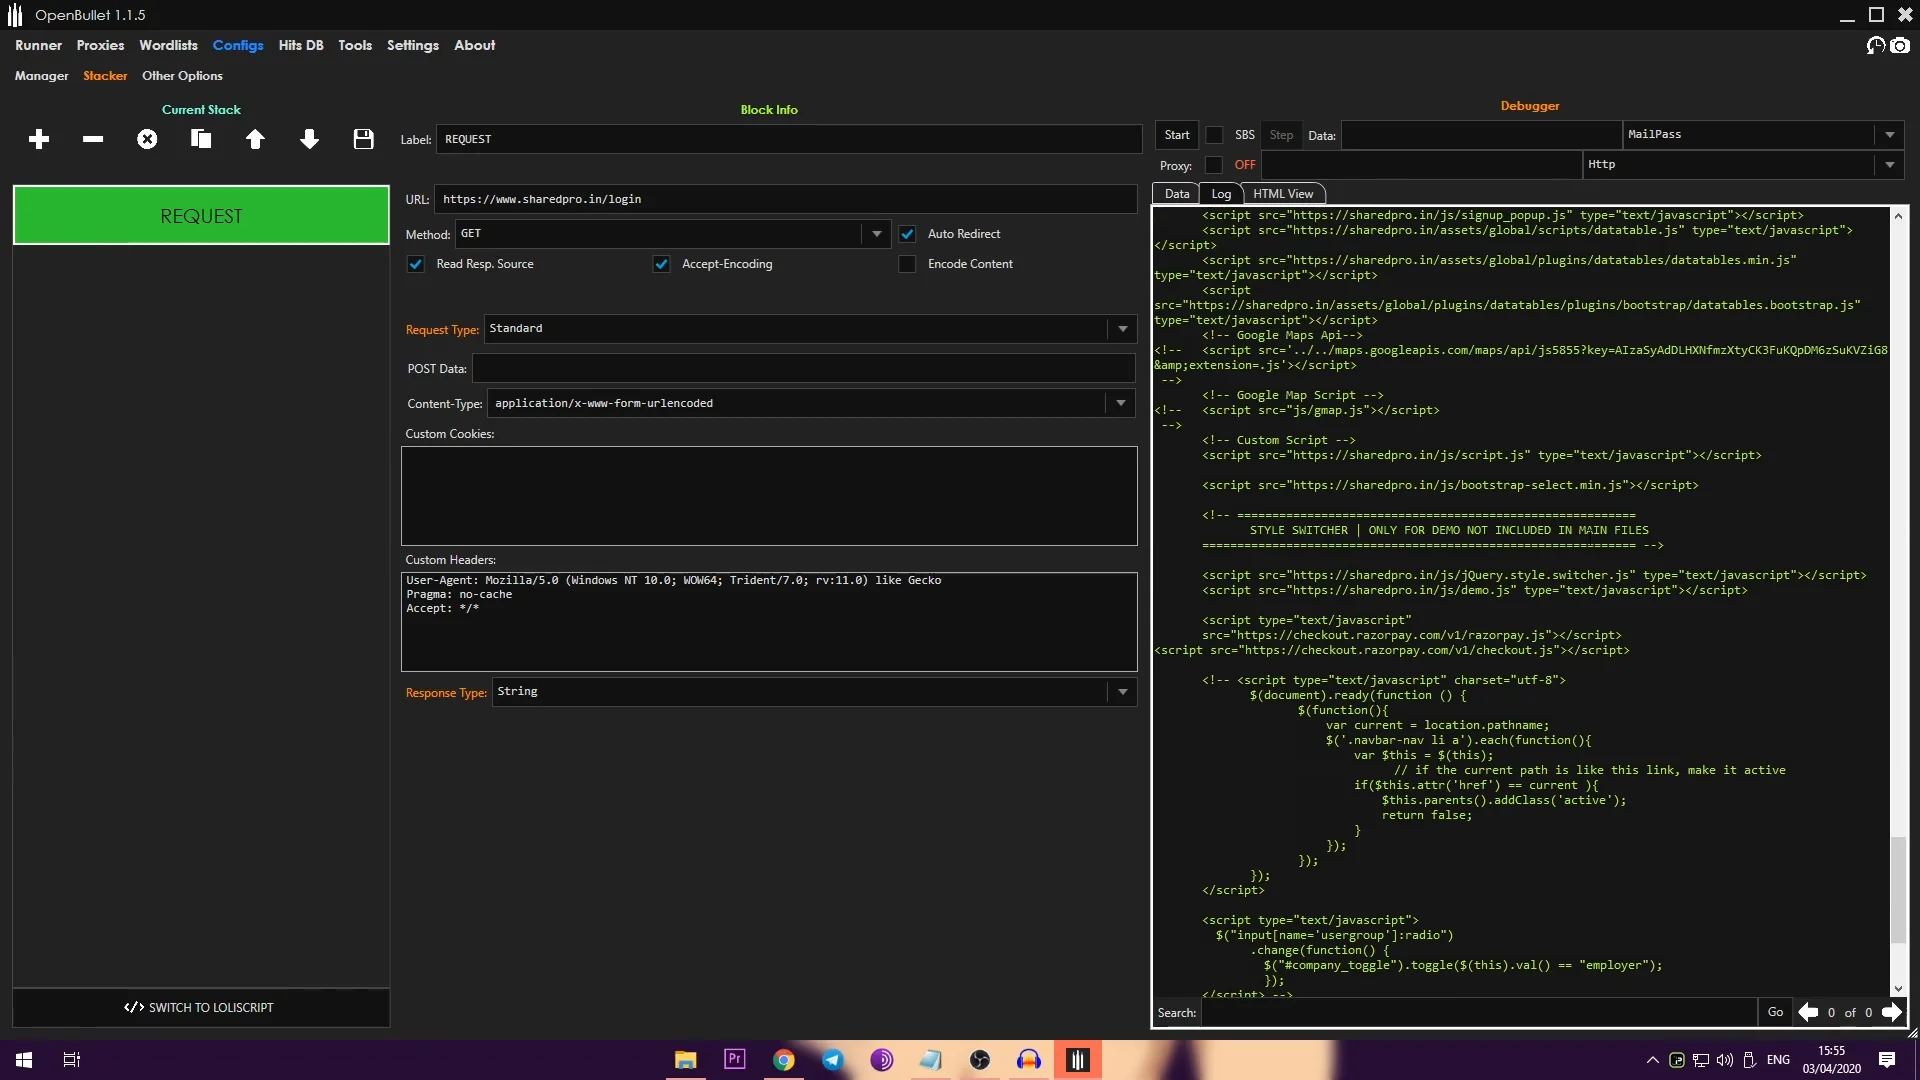The image size is (1920, 1080).
Task: Click the Start debugger button
Action: [1176, 135]
